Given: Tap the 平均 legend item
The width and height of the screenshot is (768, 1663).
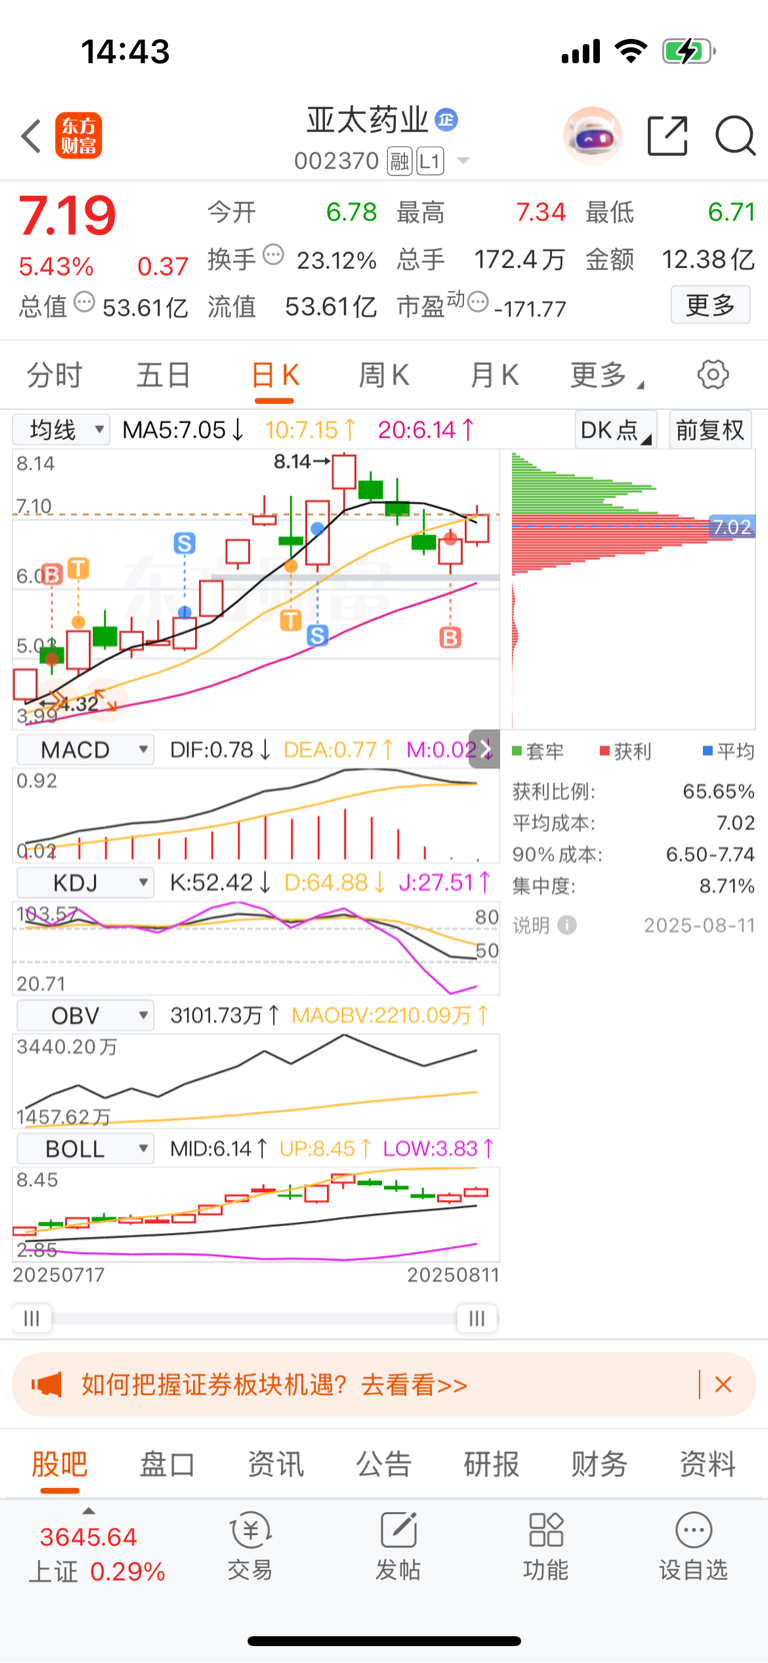Looking at the screenshot, I should (x=729, y=751).
